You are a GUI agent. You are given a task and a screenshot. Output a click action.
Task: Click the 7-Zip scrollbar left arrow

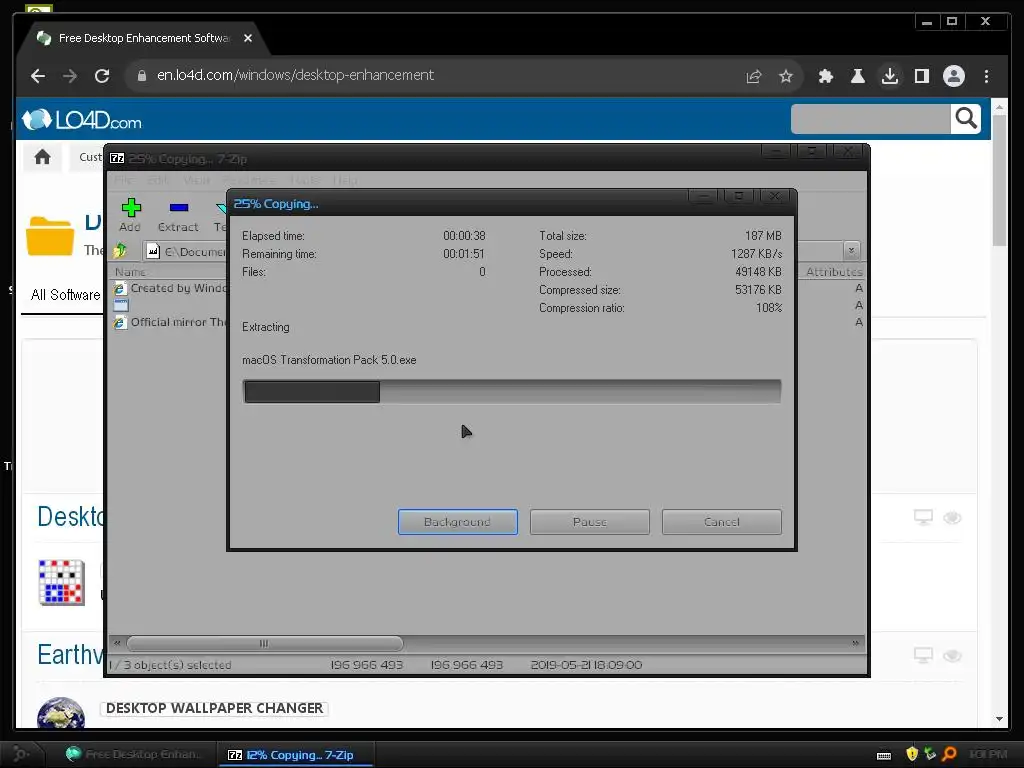[x=118, y=643]
